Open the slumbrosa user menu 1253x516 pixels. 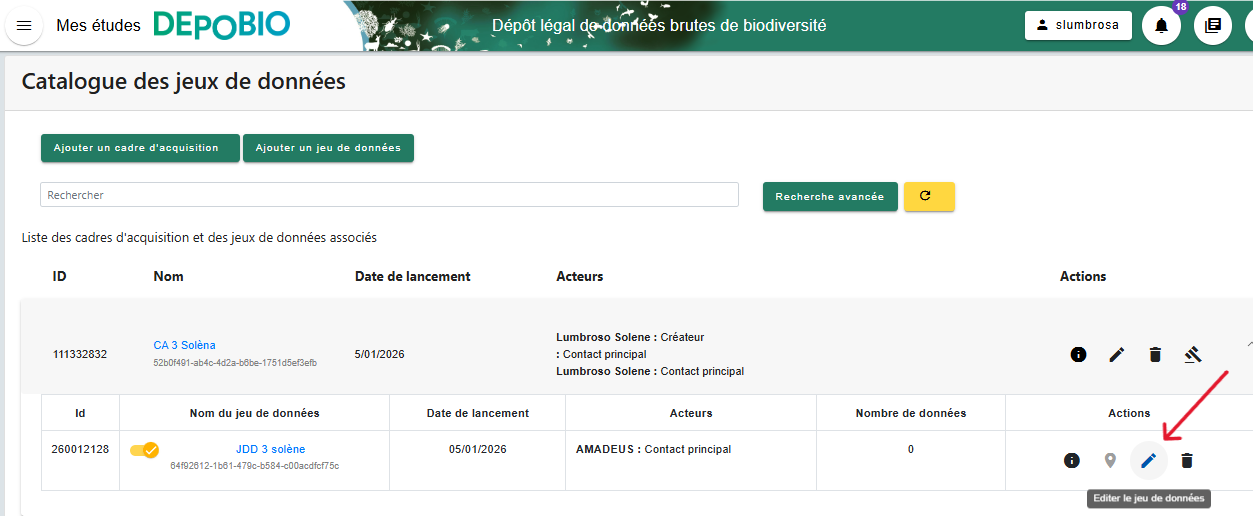1077,26
